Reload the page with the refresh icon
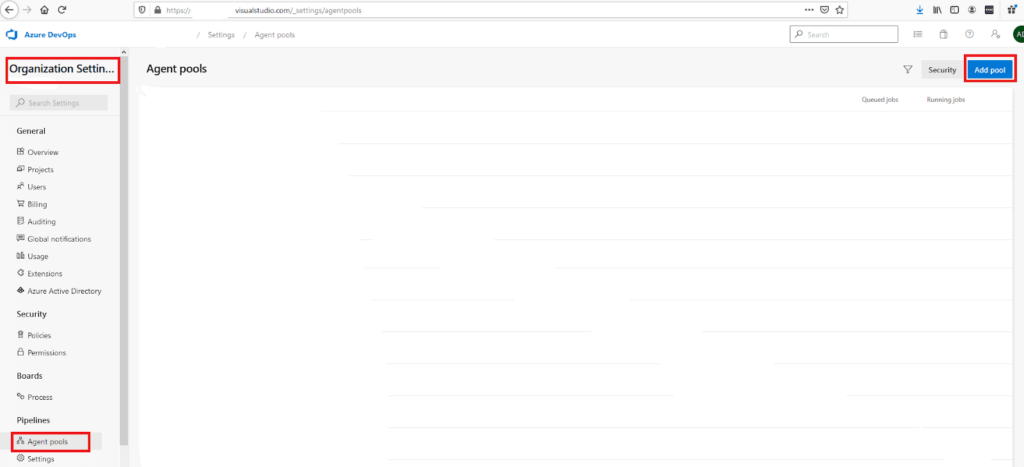Screen dimensions: 1024x467 (x=62, y=10)
